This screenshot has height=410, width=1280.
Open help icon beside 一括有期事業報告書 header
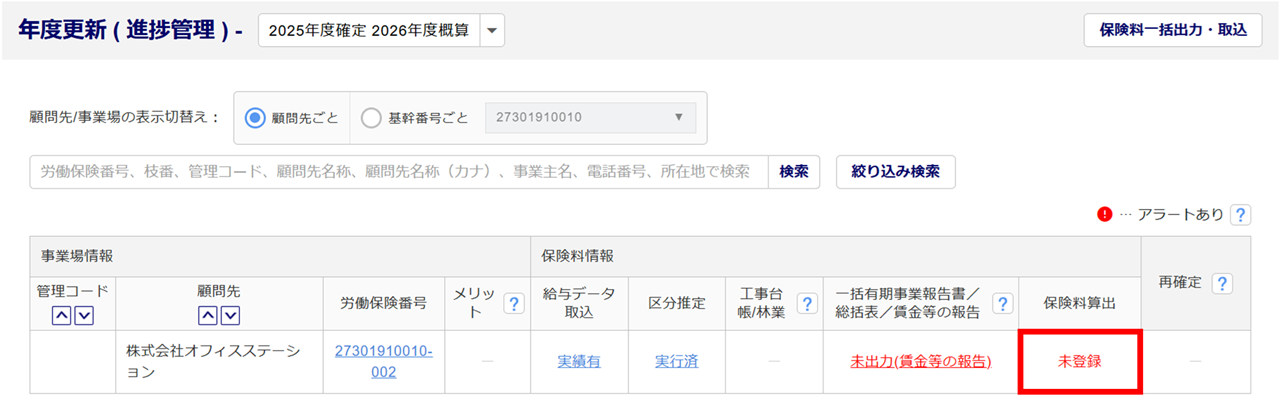(1002, 304)
